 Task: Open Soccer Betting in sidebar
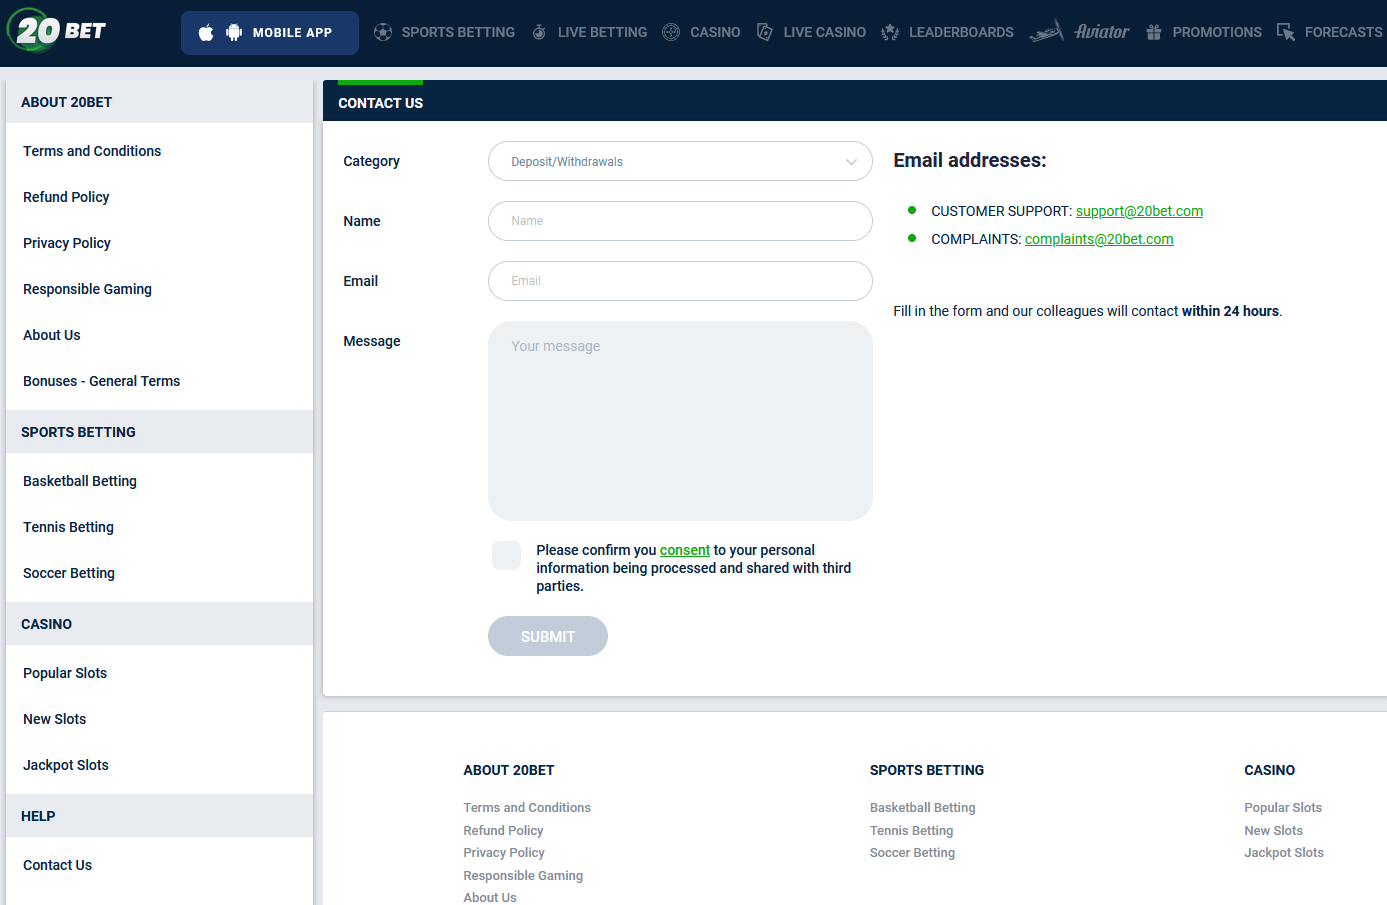69,573
